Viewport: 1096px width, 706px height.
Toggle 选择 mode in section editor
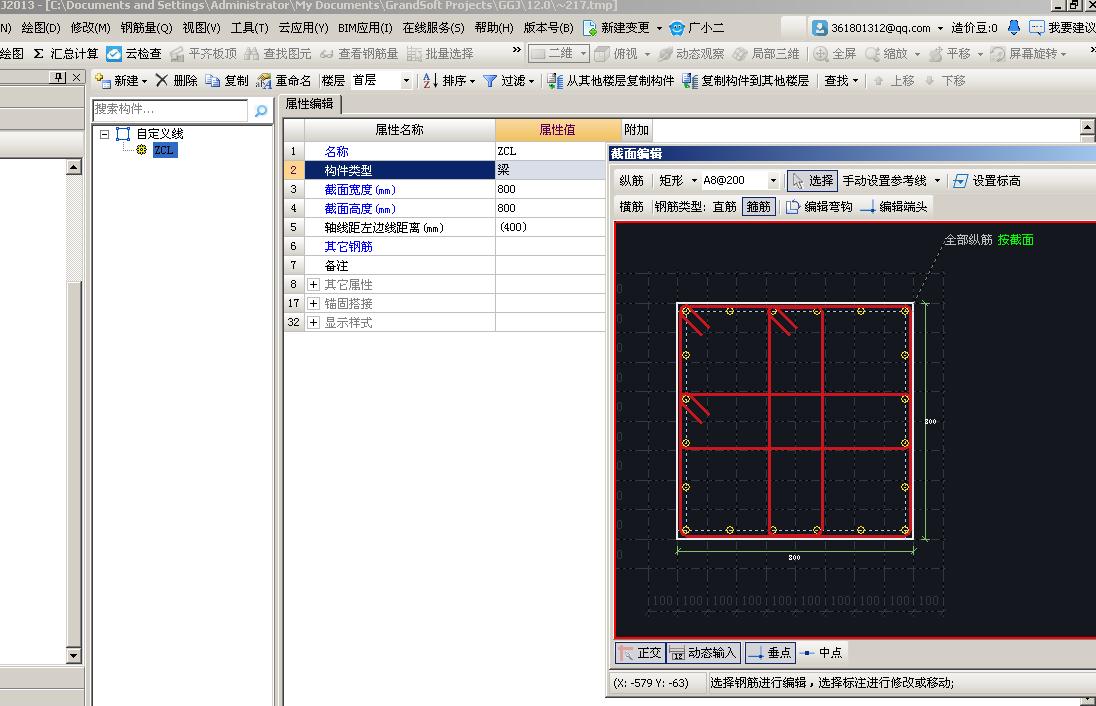812,181
